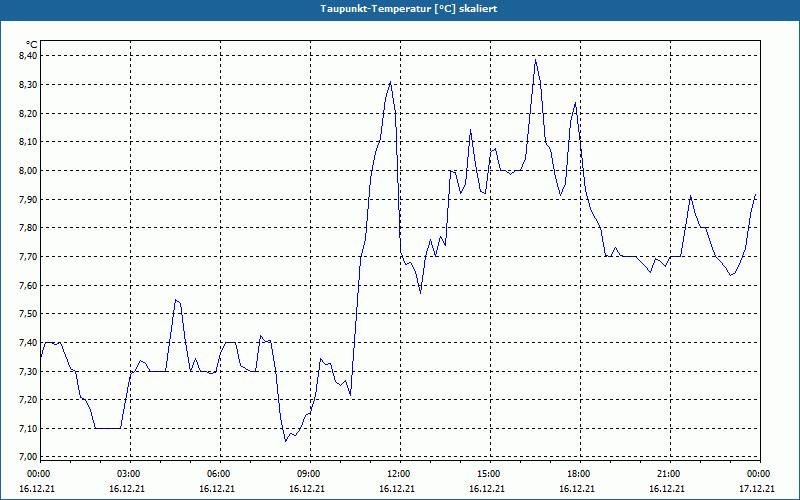Click the 12:00 time label
The image size is (800, 500).
(397, 474)
